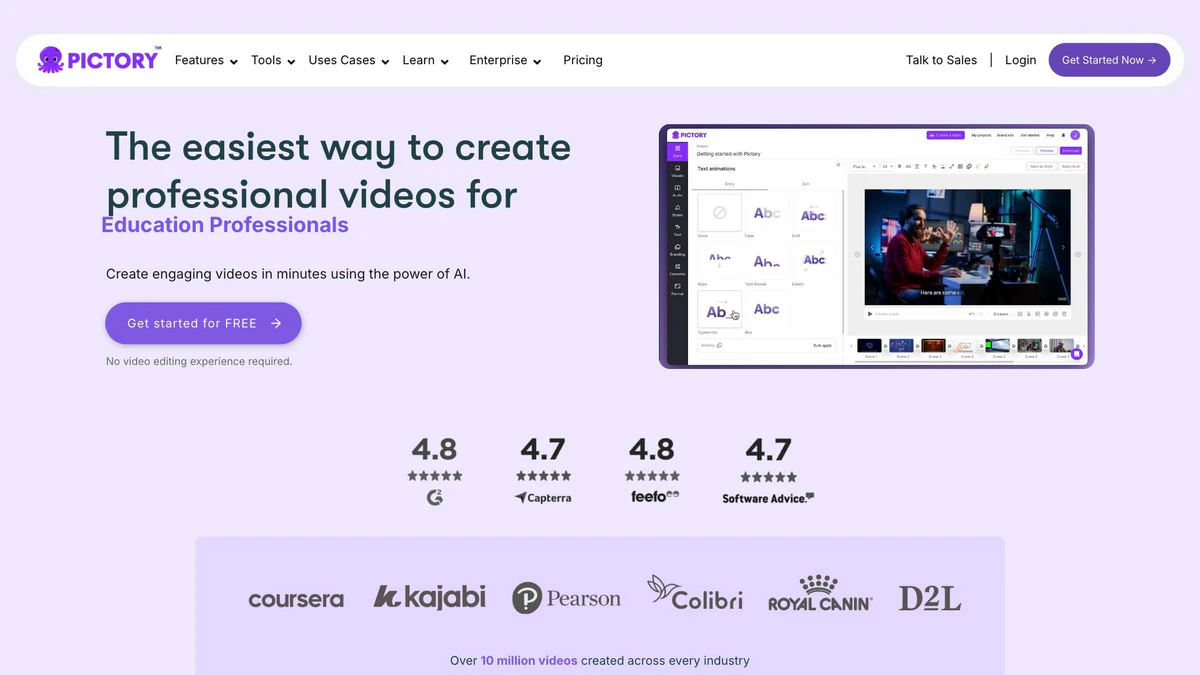Delete scene using the trash icon
The height and width of the screenshot is (675, 1200).
1064,314
